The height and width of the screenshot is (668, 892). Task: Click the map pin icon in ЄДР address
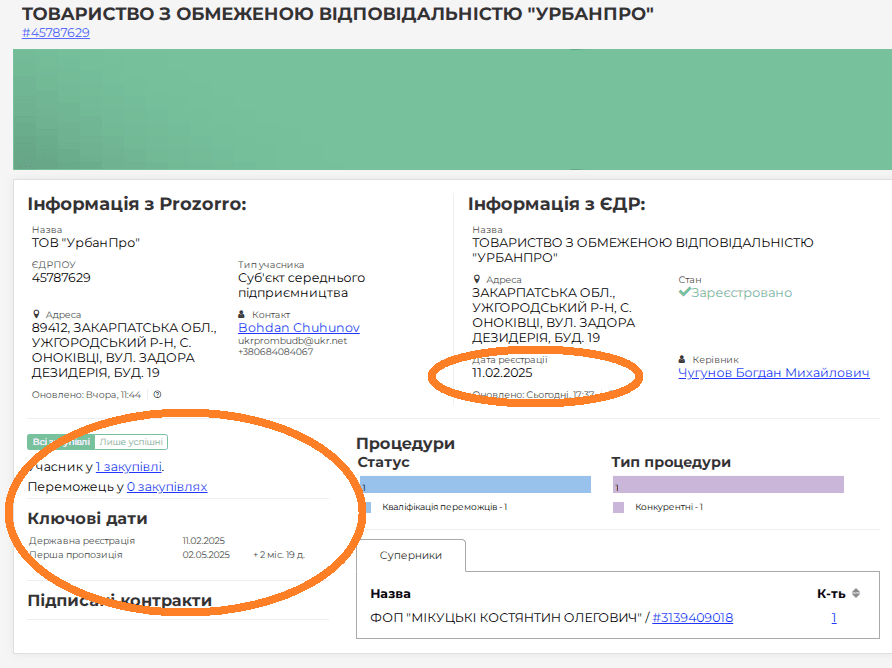(476, 280)
